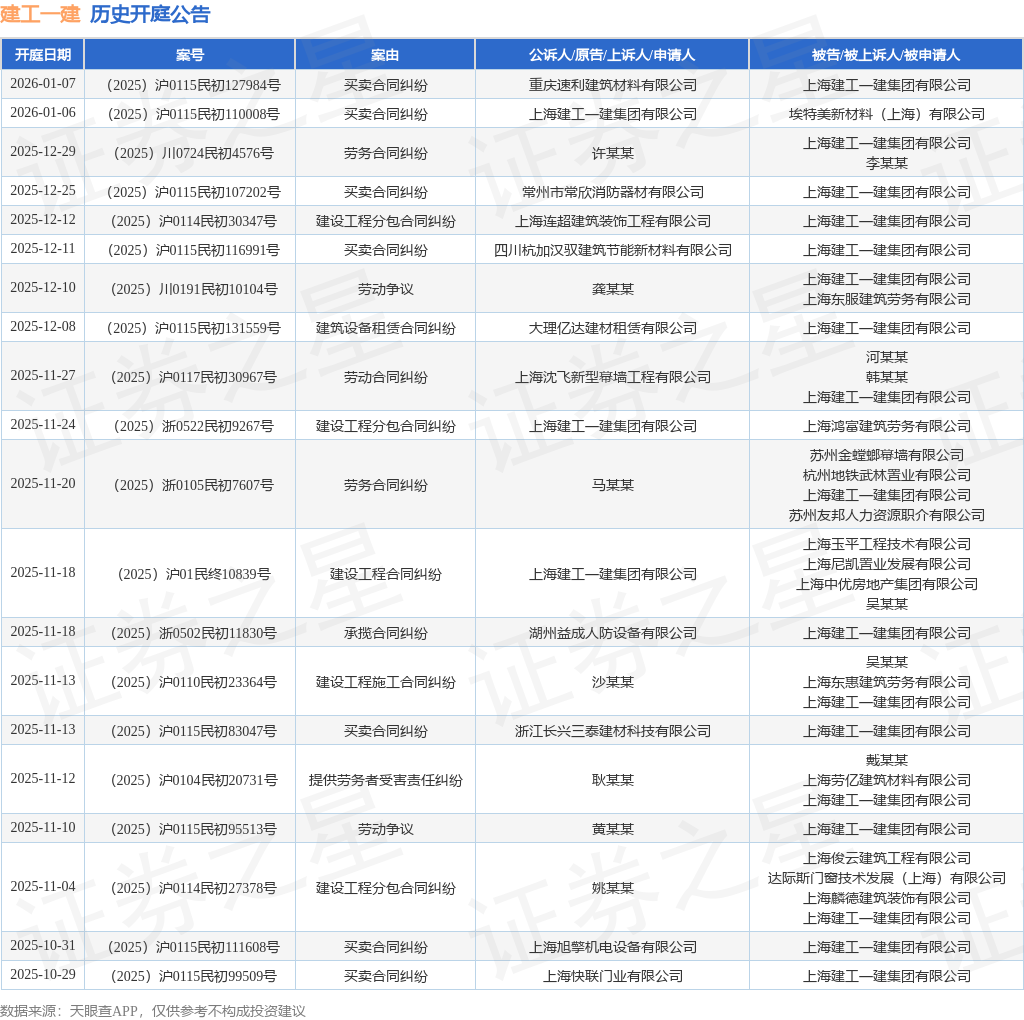Click plaintiff 龚某某

pos(613,289)
